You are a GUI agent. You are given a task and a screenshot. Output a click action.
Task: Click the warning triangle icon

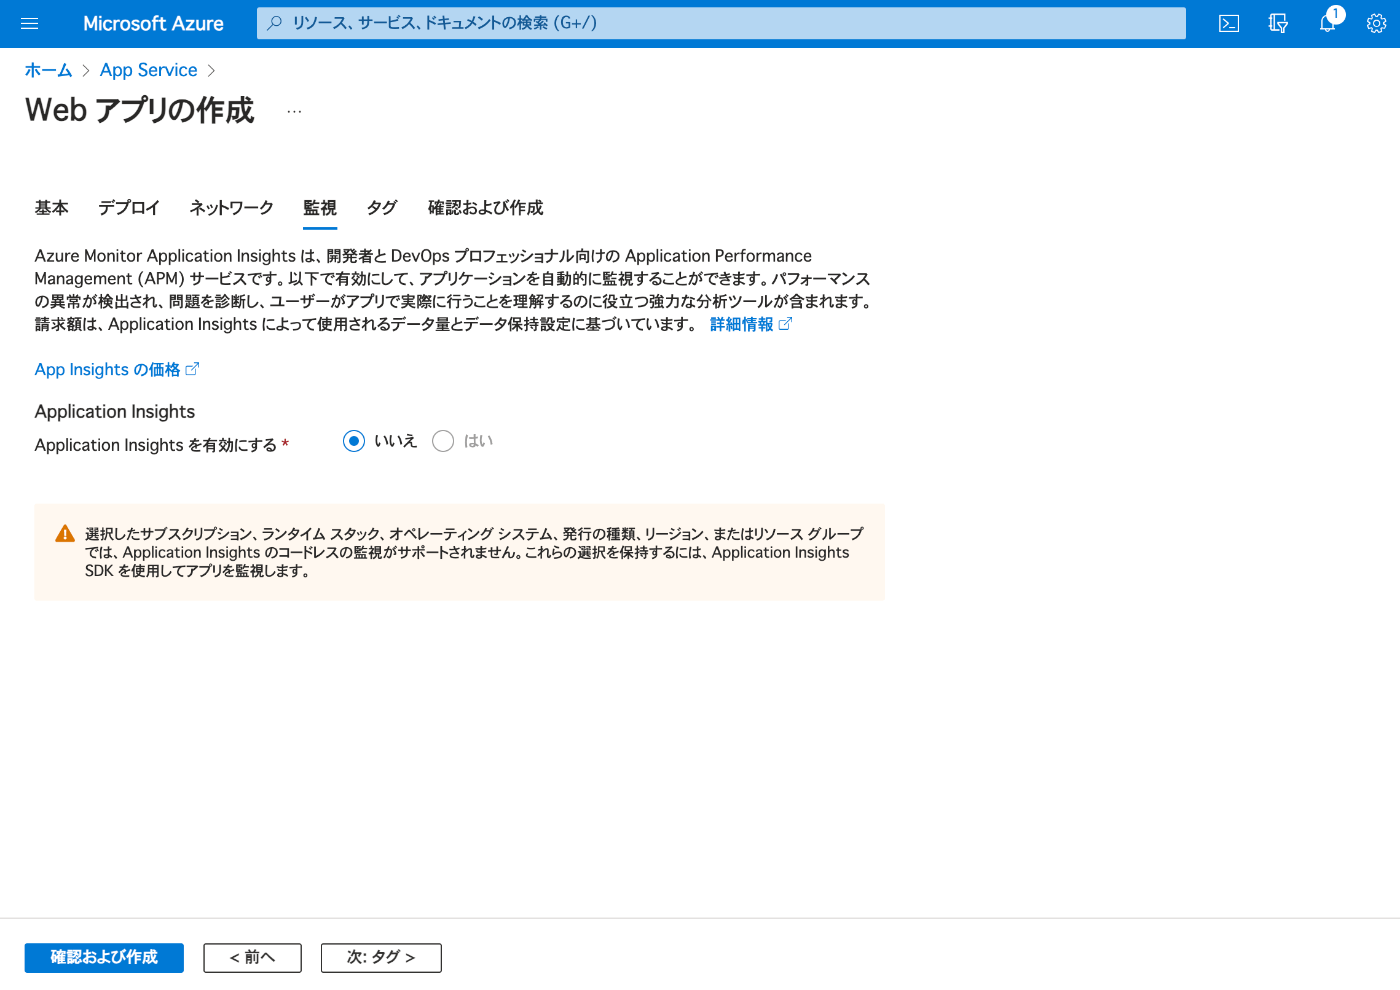point(65,534)
